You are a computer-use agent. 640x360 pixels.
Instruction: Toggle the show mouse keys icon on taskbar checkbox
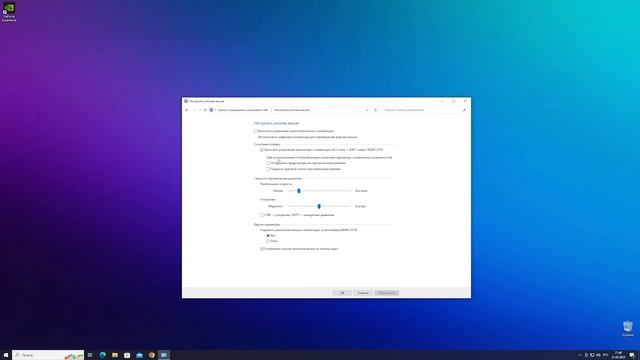click(x=262, y=249)
